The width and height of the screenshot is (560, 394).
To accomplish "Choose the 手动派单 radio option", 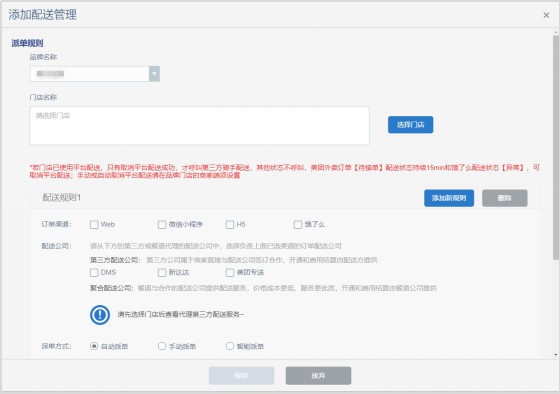I will click(x=162, y=346).
